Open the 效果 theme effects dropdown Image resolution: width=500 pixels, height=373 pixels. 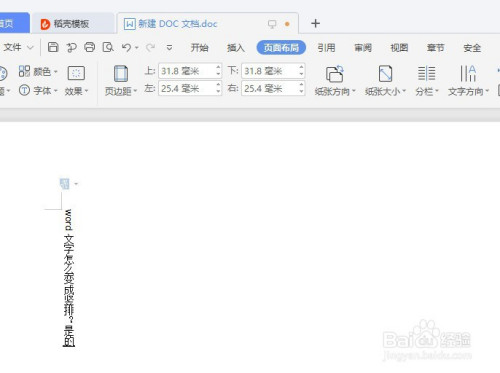(76, 81)
